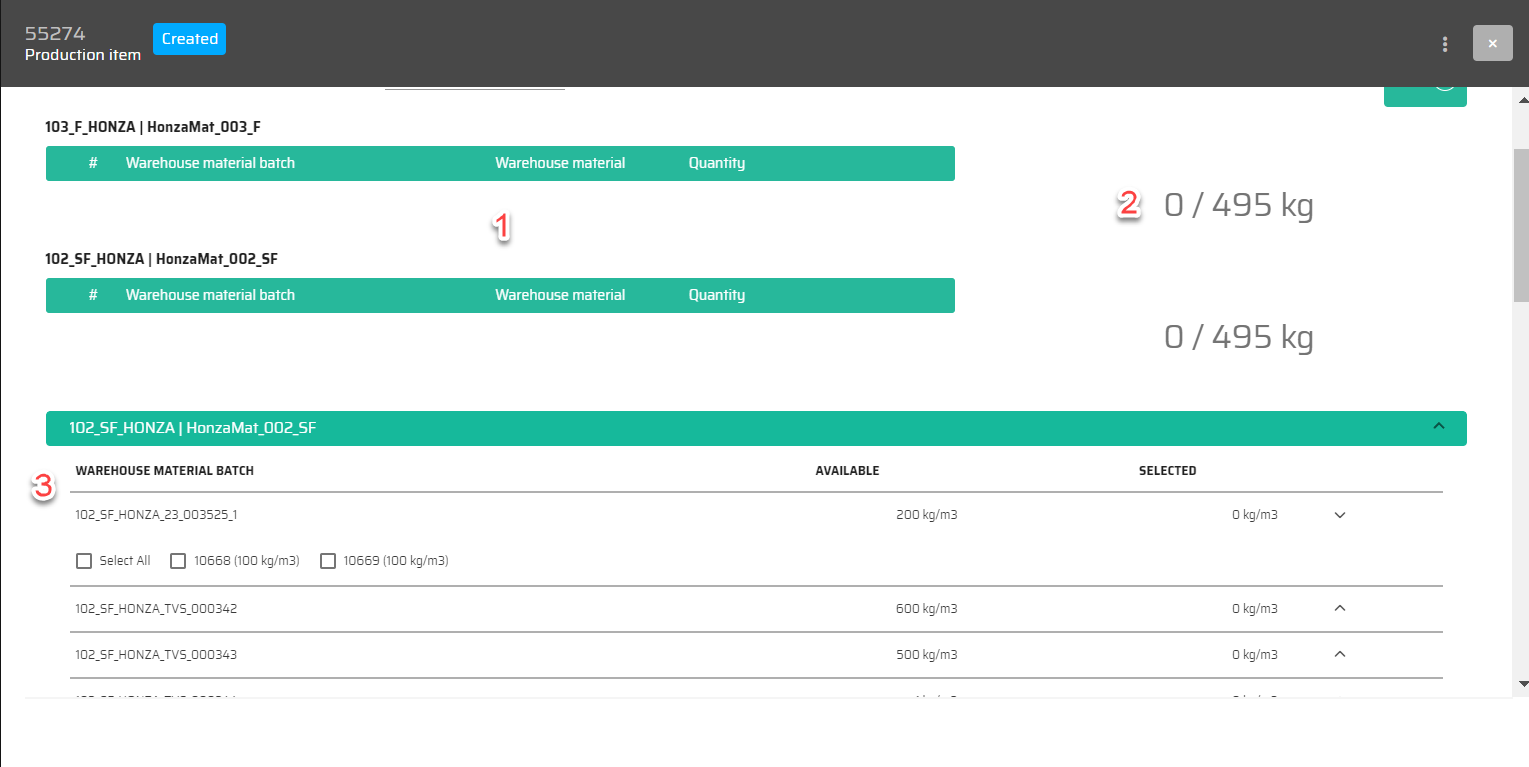Close the production item dialog
Image resolution: width=1529 pixels, height=767 pixels.
coord(1492,44)
